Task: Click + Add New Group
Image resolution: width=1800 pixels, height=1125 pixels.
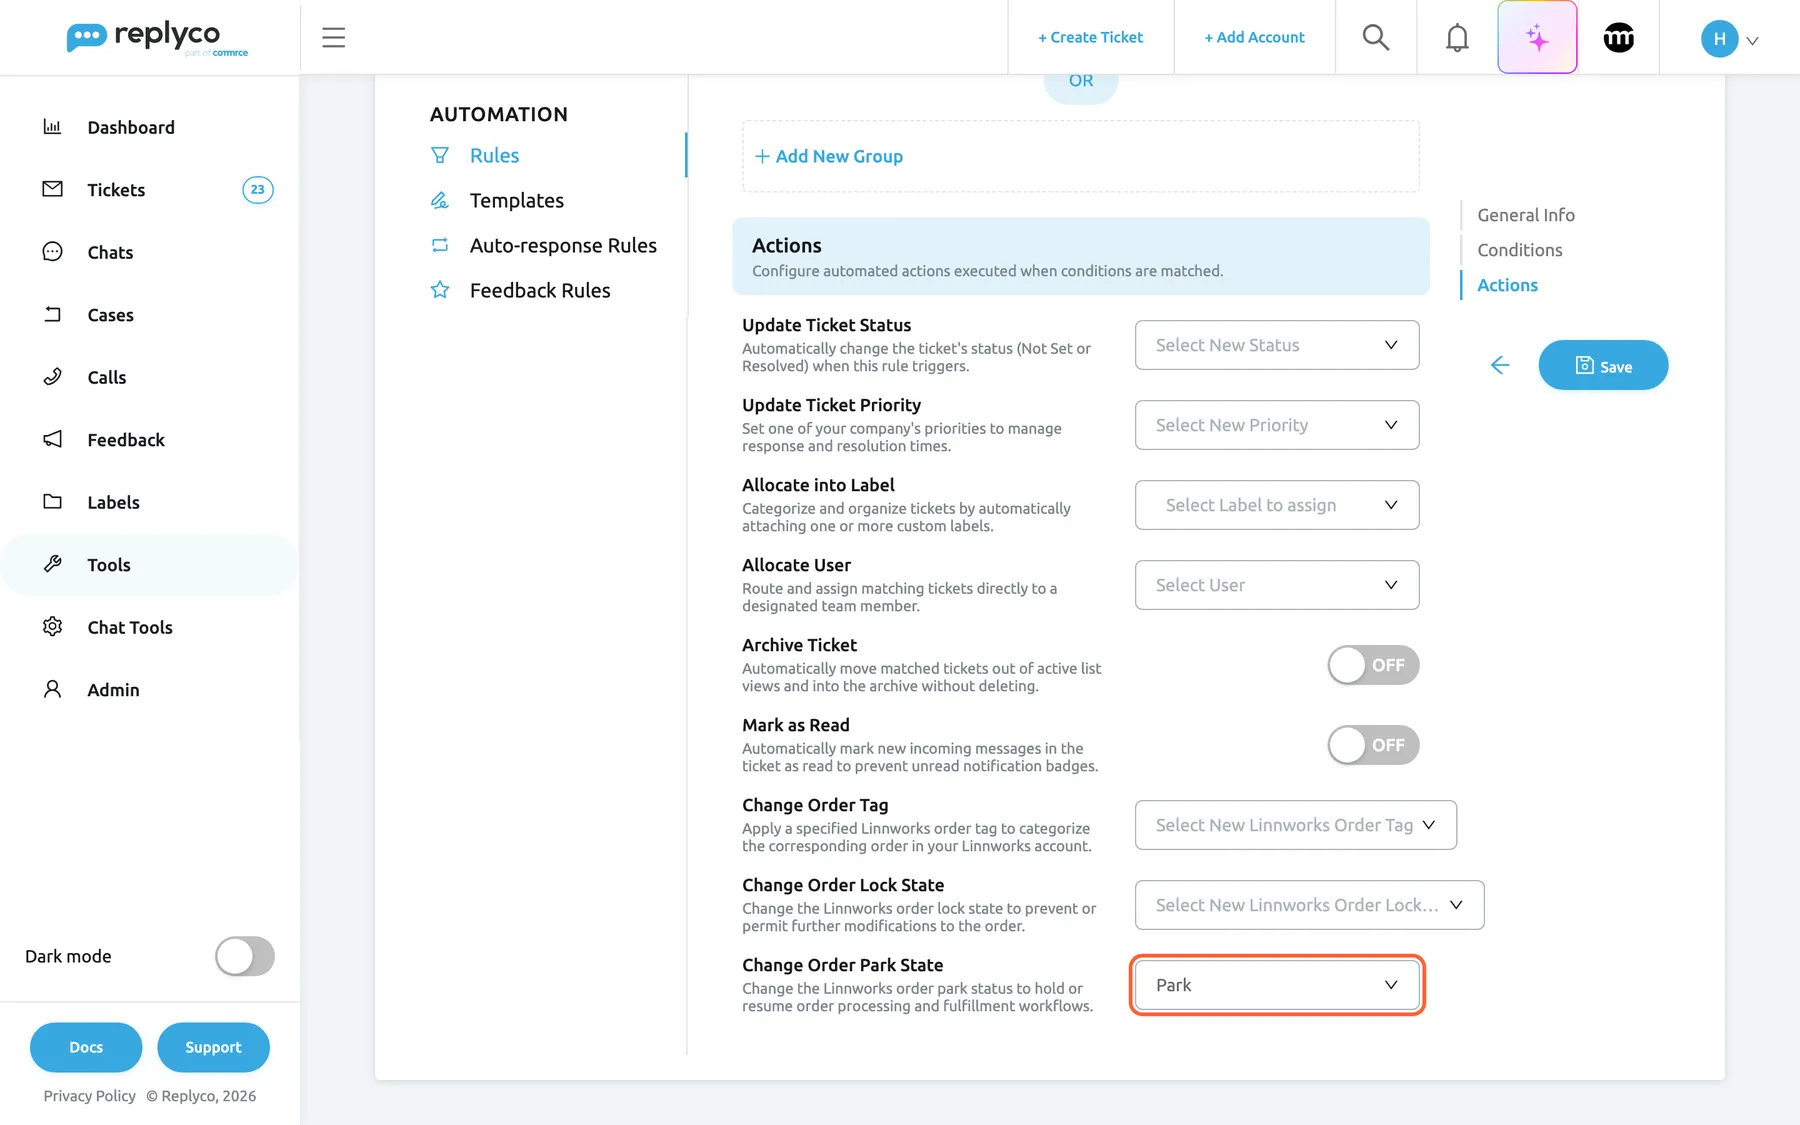Action: (x=829, y=156)
